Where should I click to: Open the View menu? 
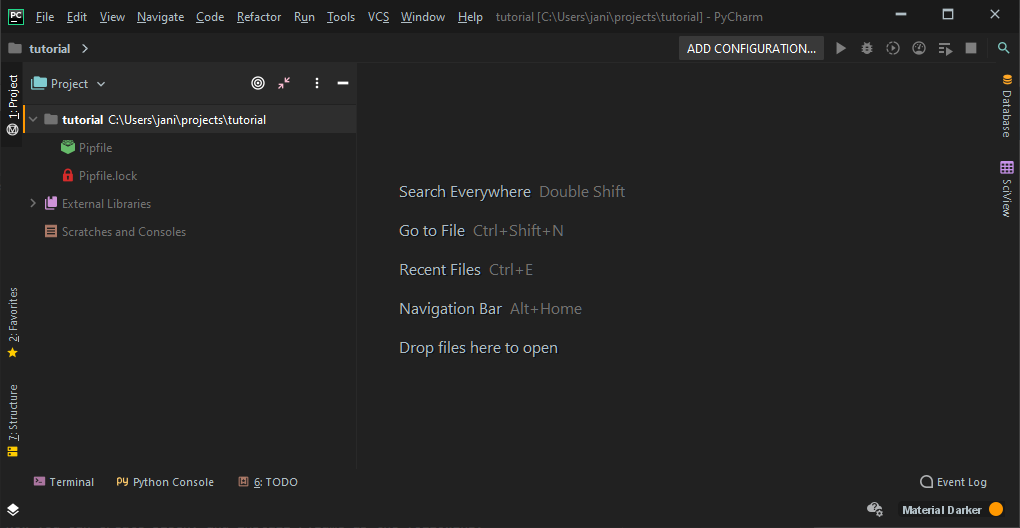pos(112,17)
